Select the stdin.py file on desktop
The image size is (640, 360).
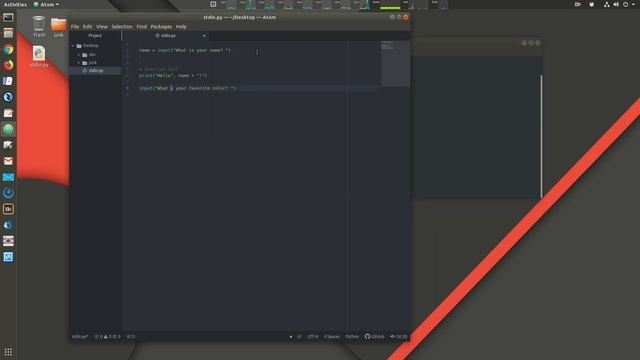point(39,56)
